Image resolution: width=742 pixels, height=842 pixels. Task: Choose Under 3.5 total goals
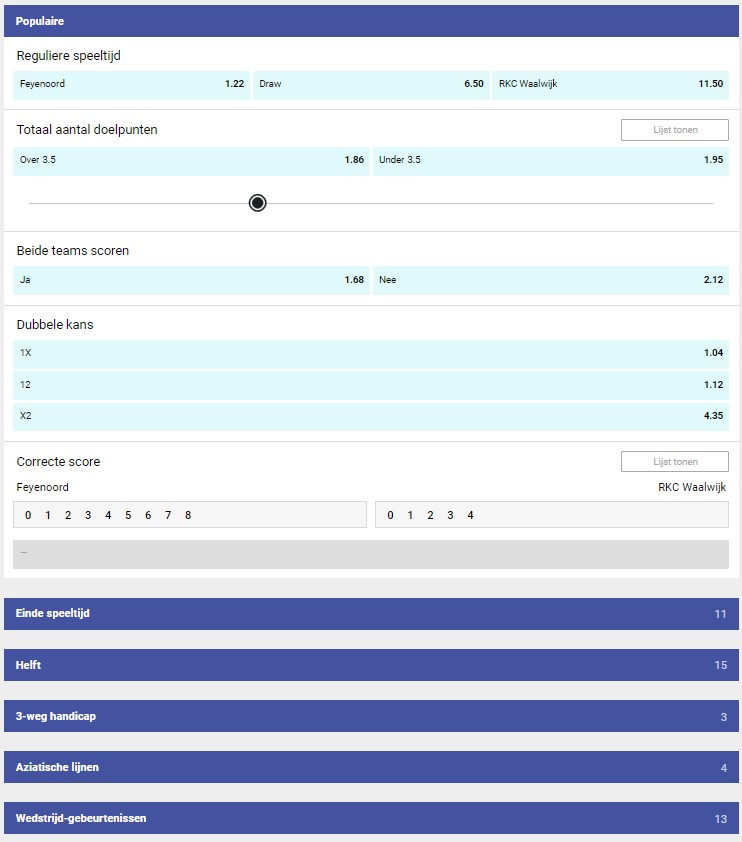550,160
